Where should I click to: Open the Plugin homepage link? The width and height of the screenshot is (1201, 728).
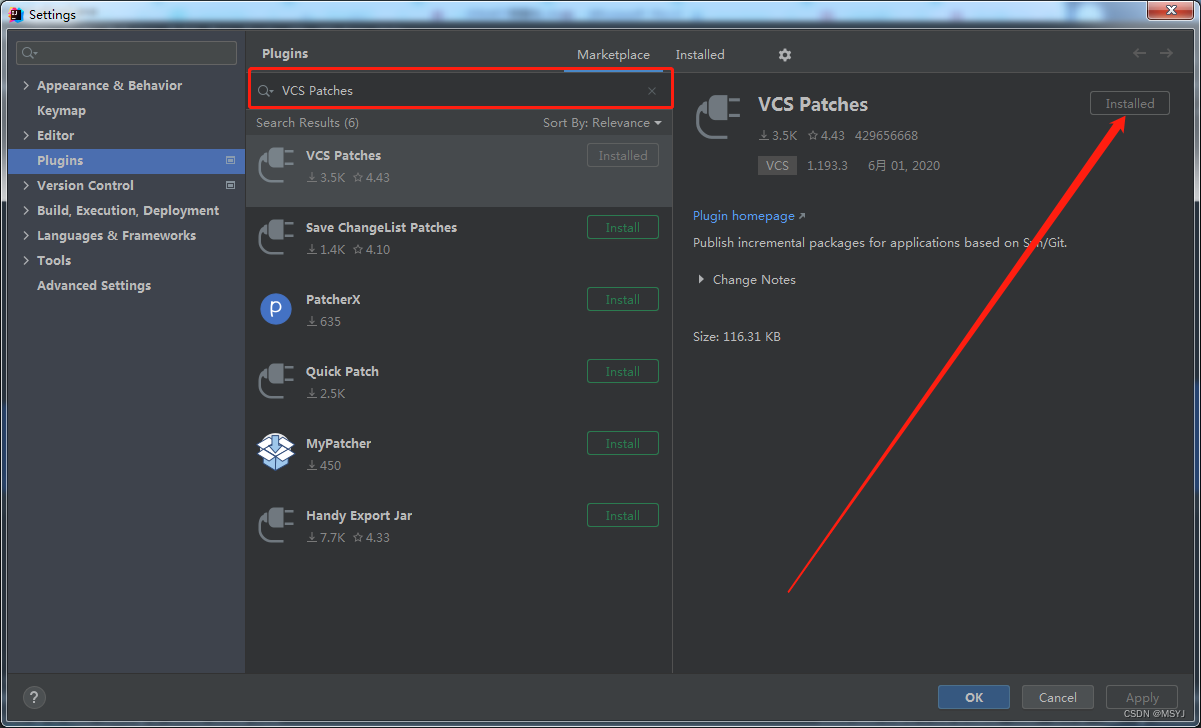(x=743, y=215)
